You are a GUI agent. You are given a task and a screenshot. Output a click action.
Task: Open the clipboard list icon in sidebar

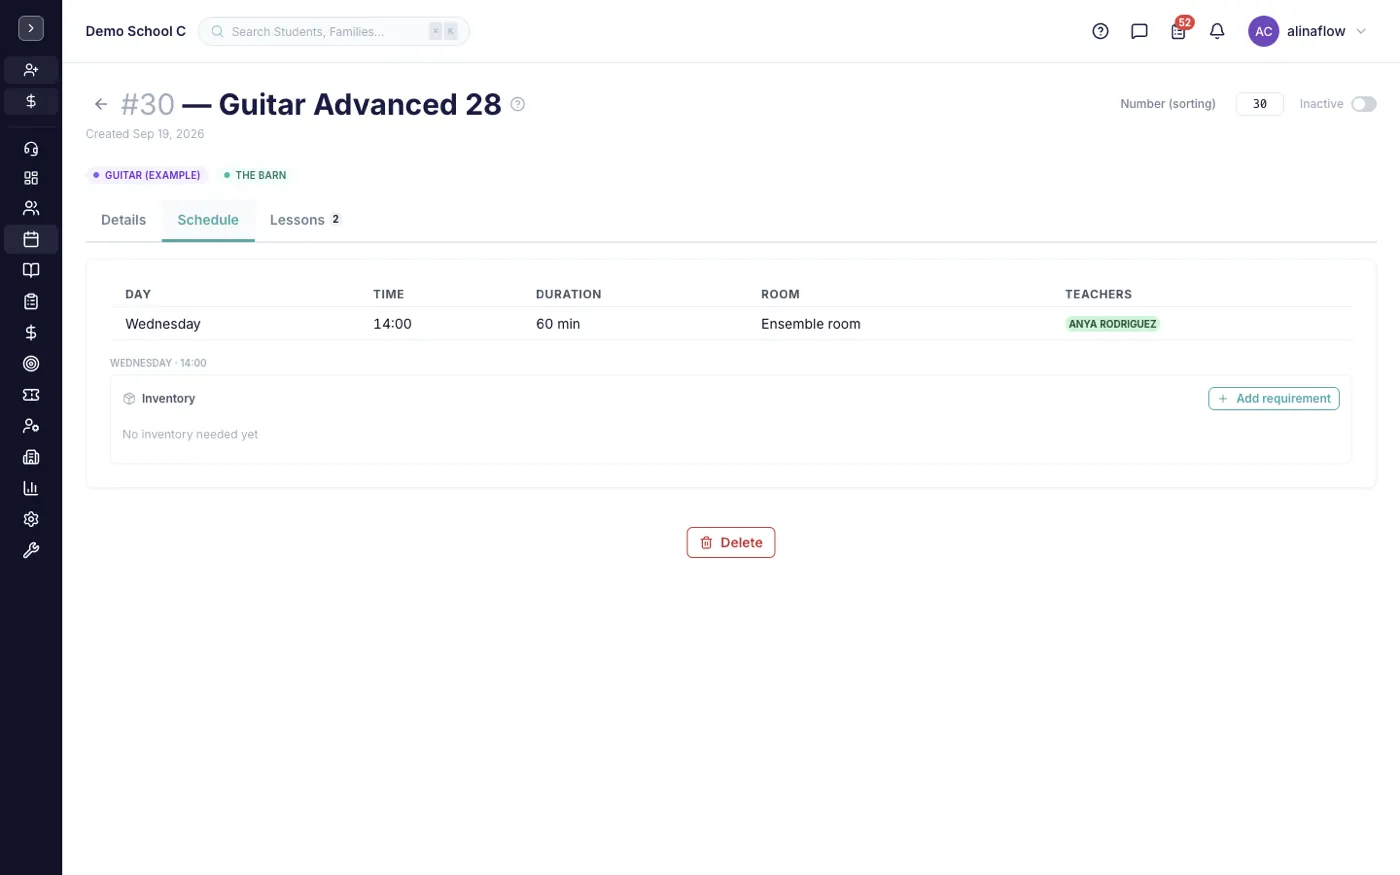click(31, 301)
